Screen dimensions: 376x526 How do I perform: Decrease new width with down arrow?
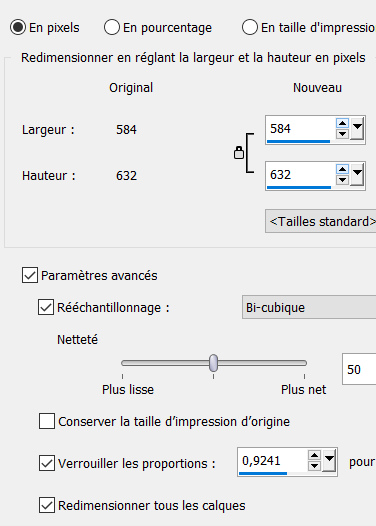[342, 134]
